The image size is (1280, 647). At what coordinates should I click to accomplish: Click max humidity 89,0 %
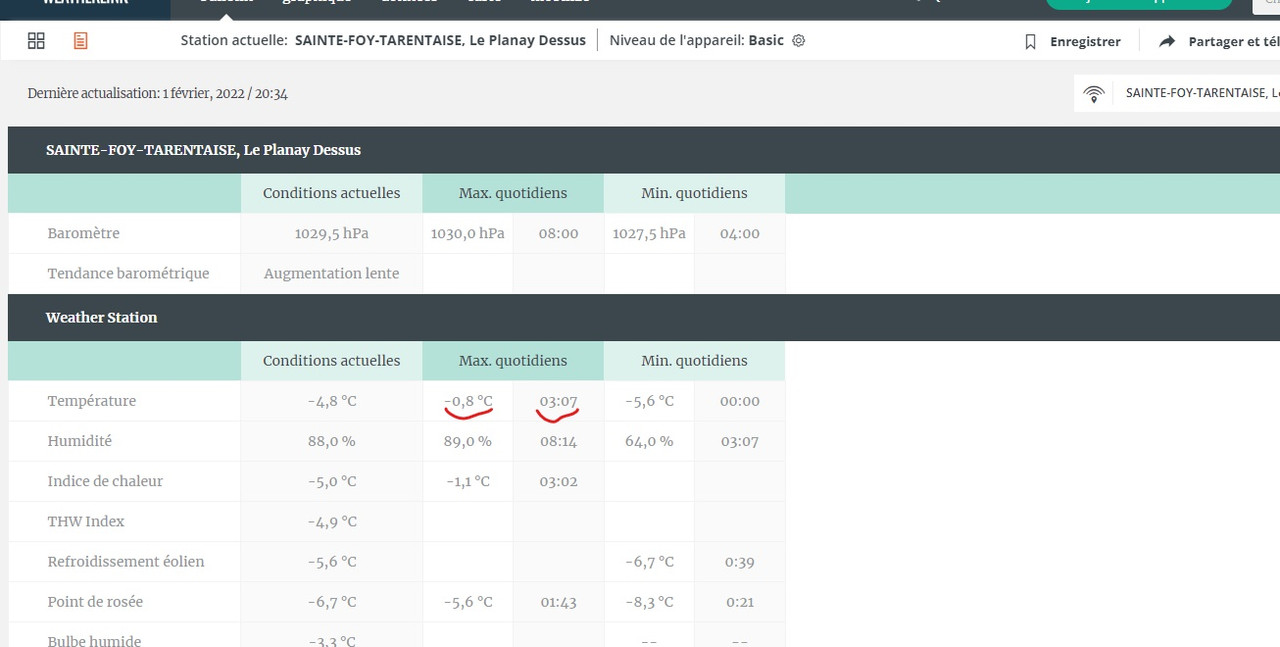(468, 441)
